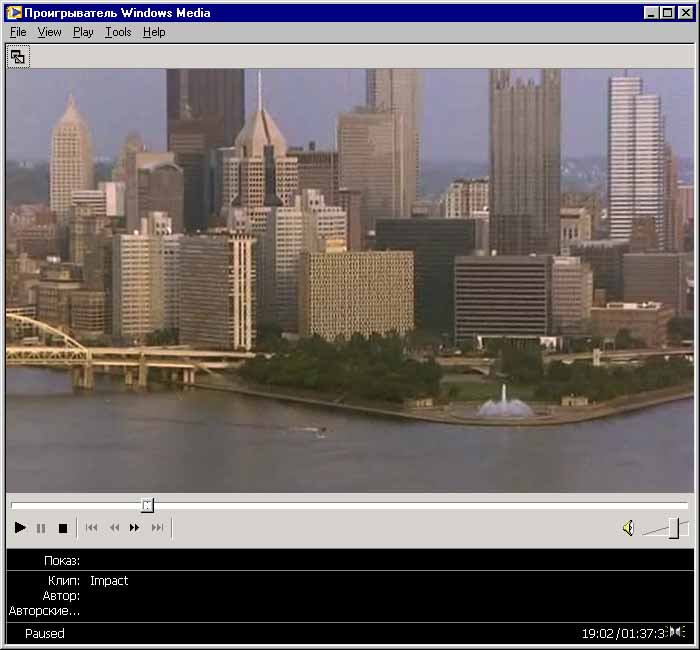Viewport: 700px width, 650px height.
Task: Click the Rewind button
Action: (x=114, y=528)
